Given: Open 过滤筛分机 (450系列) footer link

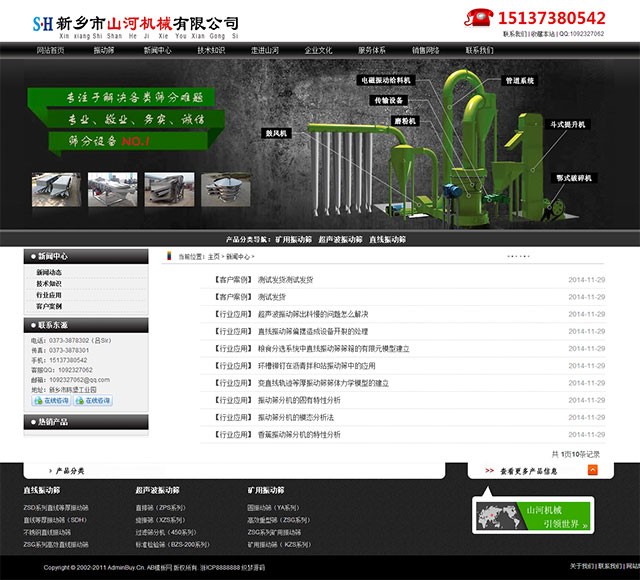Looking at the screenshot, I should click(166, 532).
